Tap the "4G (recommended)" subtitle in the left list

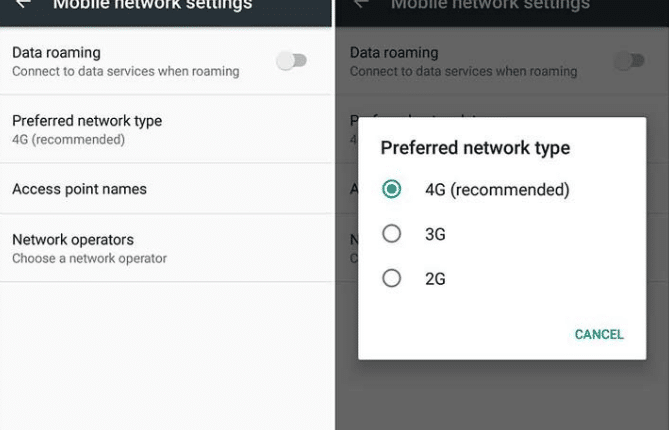click(x=68, y=139)
